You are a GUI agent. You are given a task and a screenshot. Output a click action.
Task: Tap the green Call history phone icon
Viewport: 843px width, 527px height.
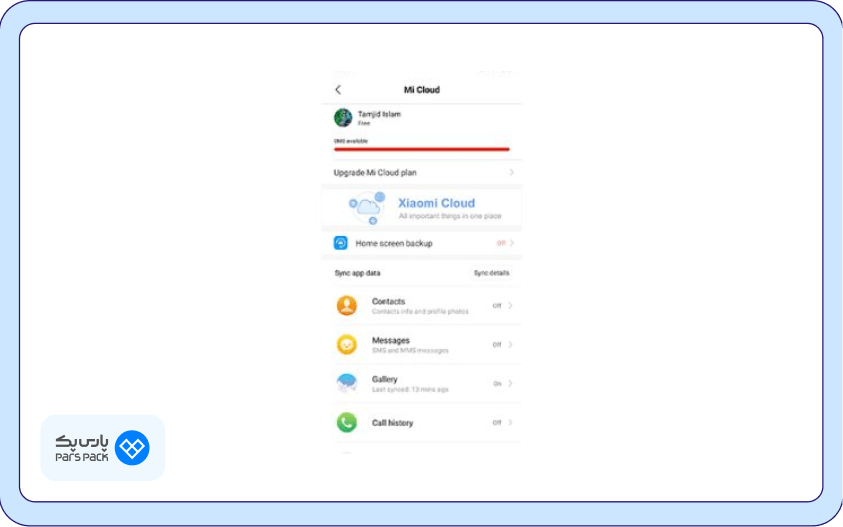click(x=347, y=423)
